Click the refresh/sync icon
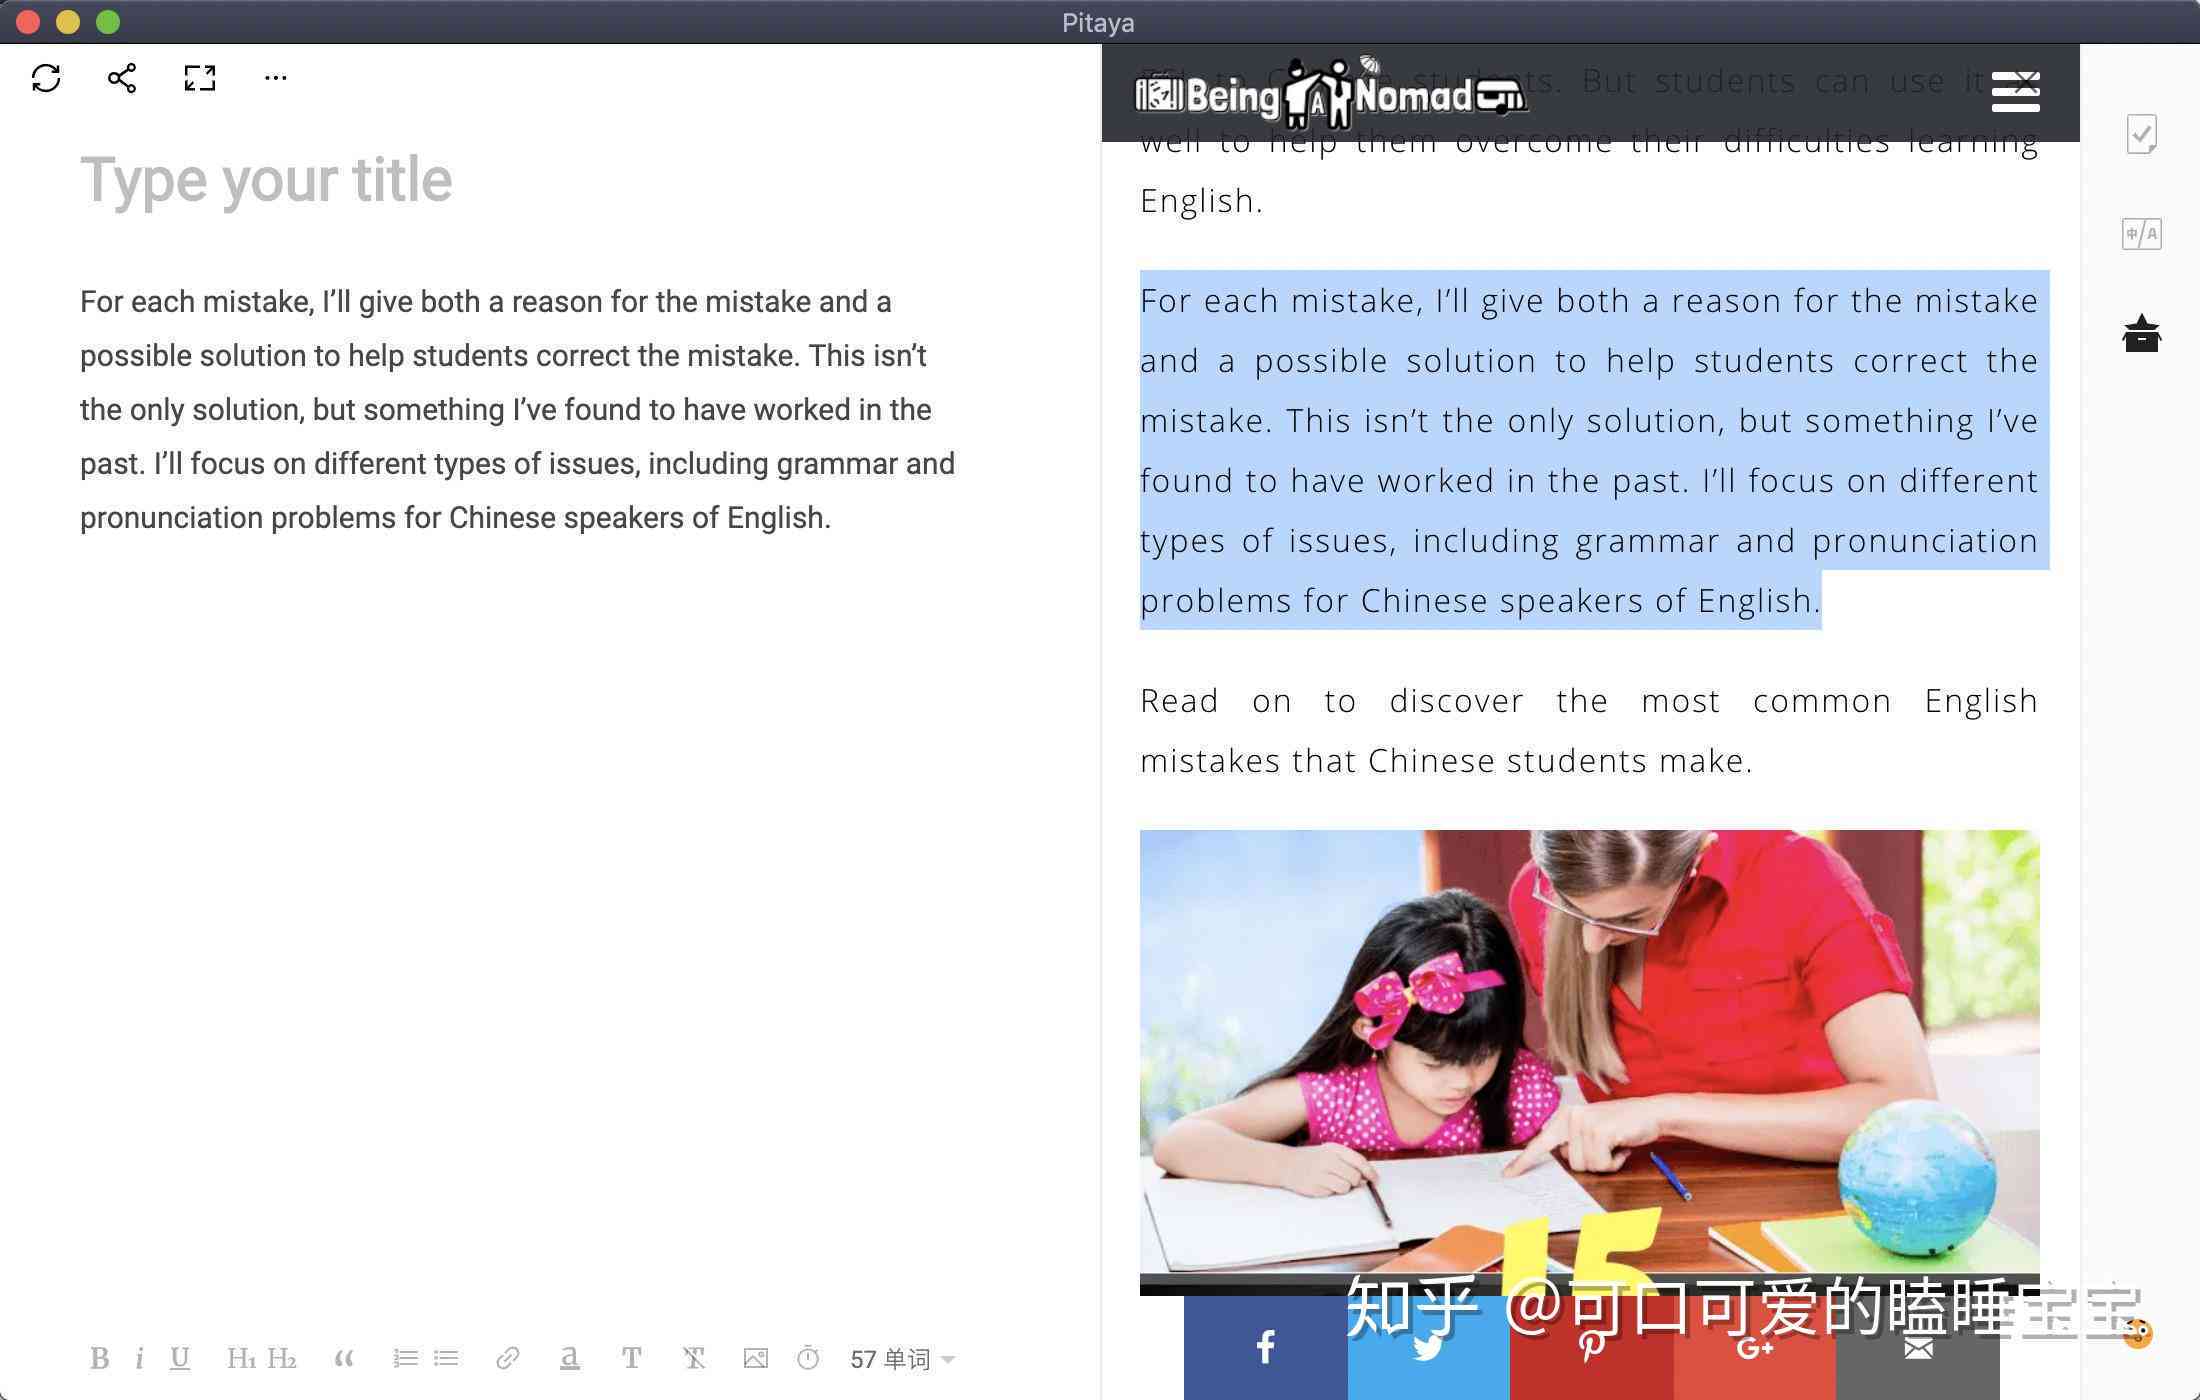The image size is (2200, 1400). point(48,77)
